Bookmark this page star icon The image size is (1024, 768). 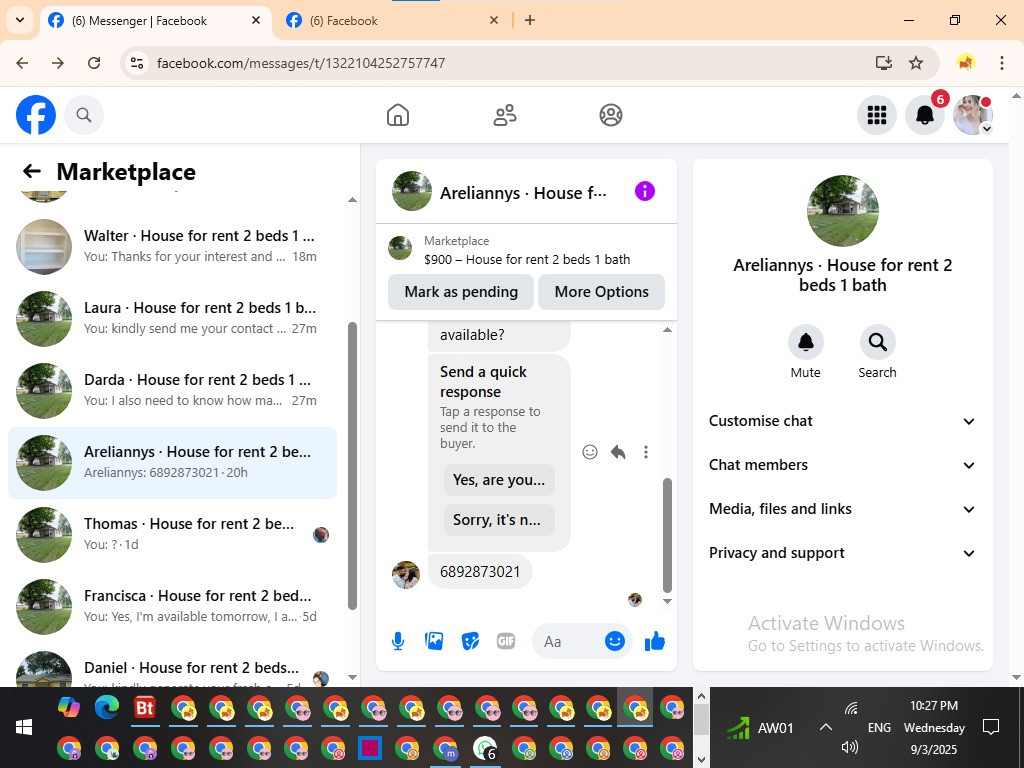[x=916, y=63]
